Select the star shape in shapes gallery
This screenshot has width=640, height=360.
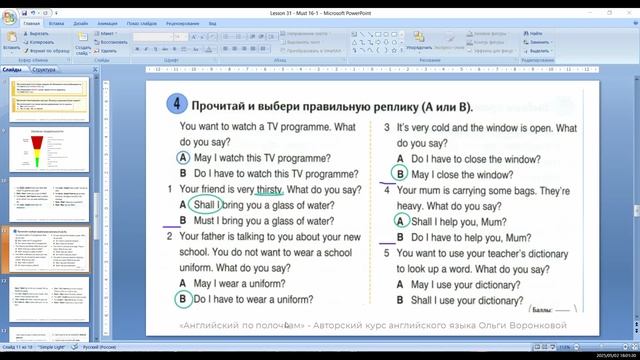[x=394, y=50]
